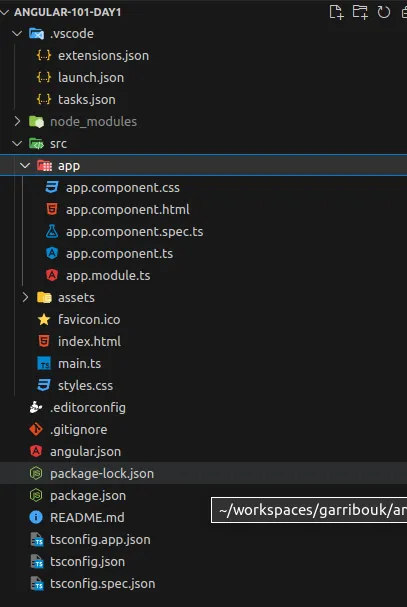The image size is (407, 607).
Task: Click the Angular icon beside app.module.ts
Action: tap(52, 275)
